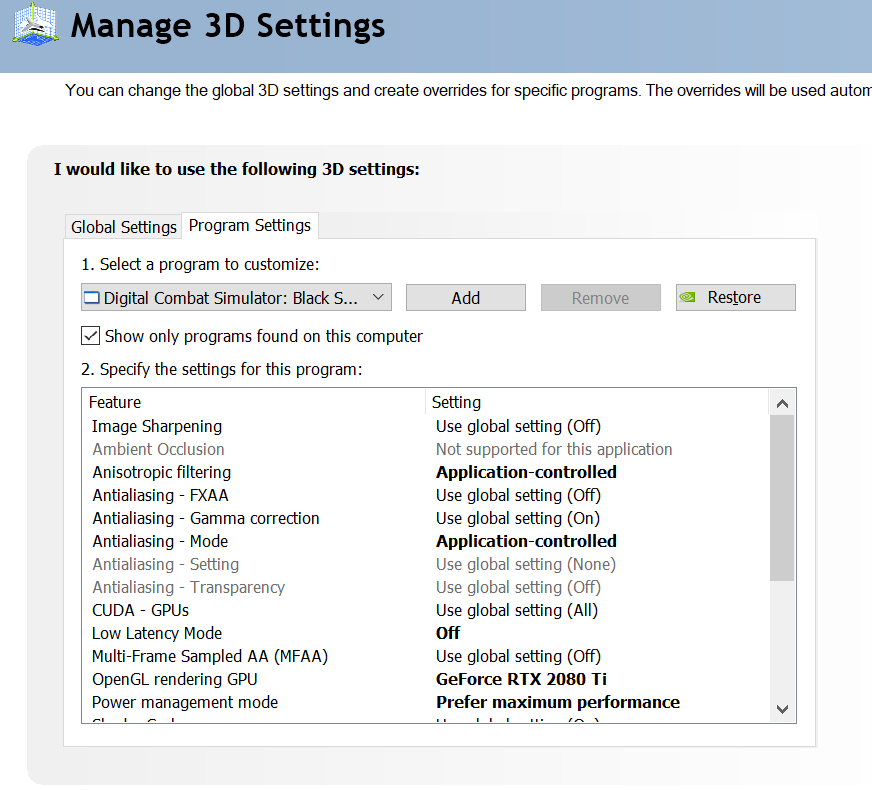The height and width of the screenshot is (790, 872).
Task: Click the settings list scrollbar thumb
Action: click(x=782, y=498)
